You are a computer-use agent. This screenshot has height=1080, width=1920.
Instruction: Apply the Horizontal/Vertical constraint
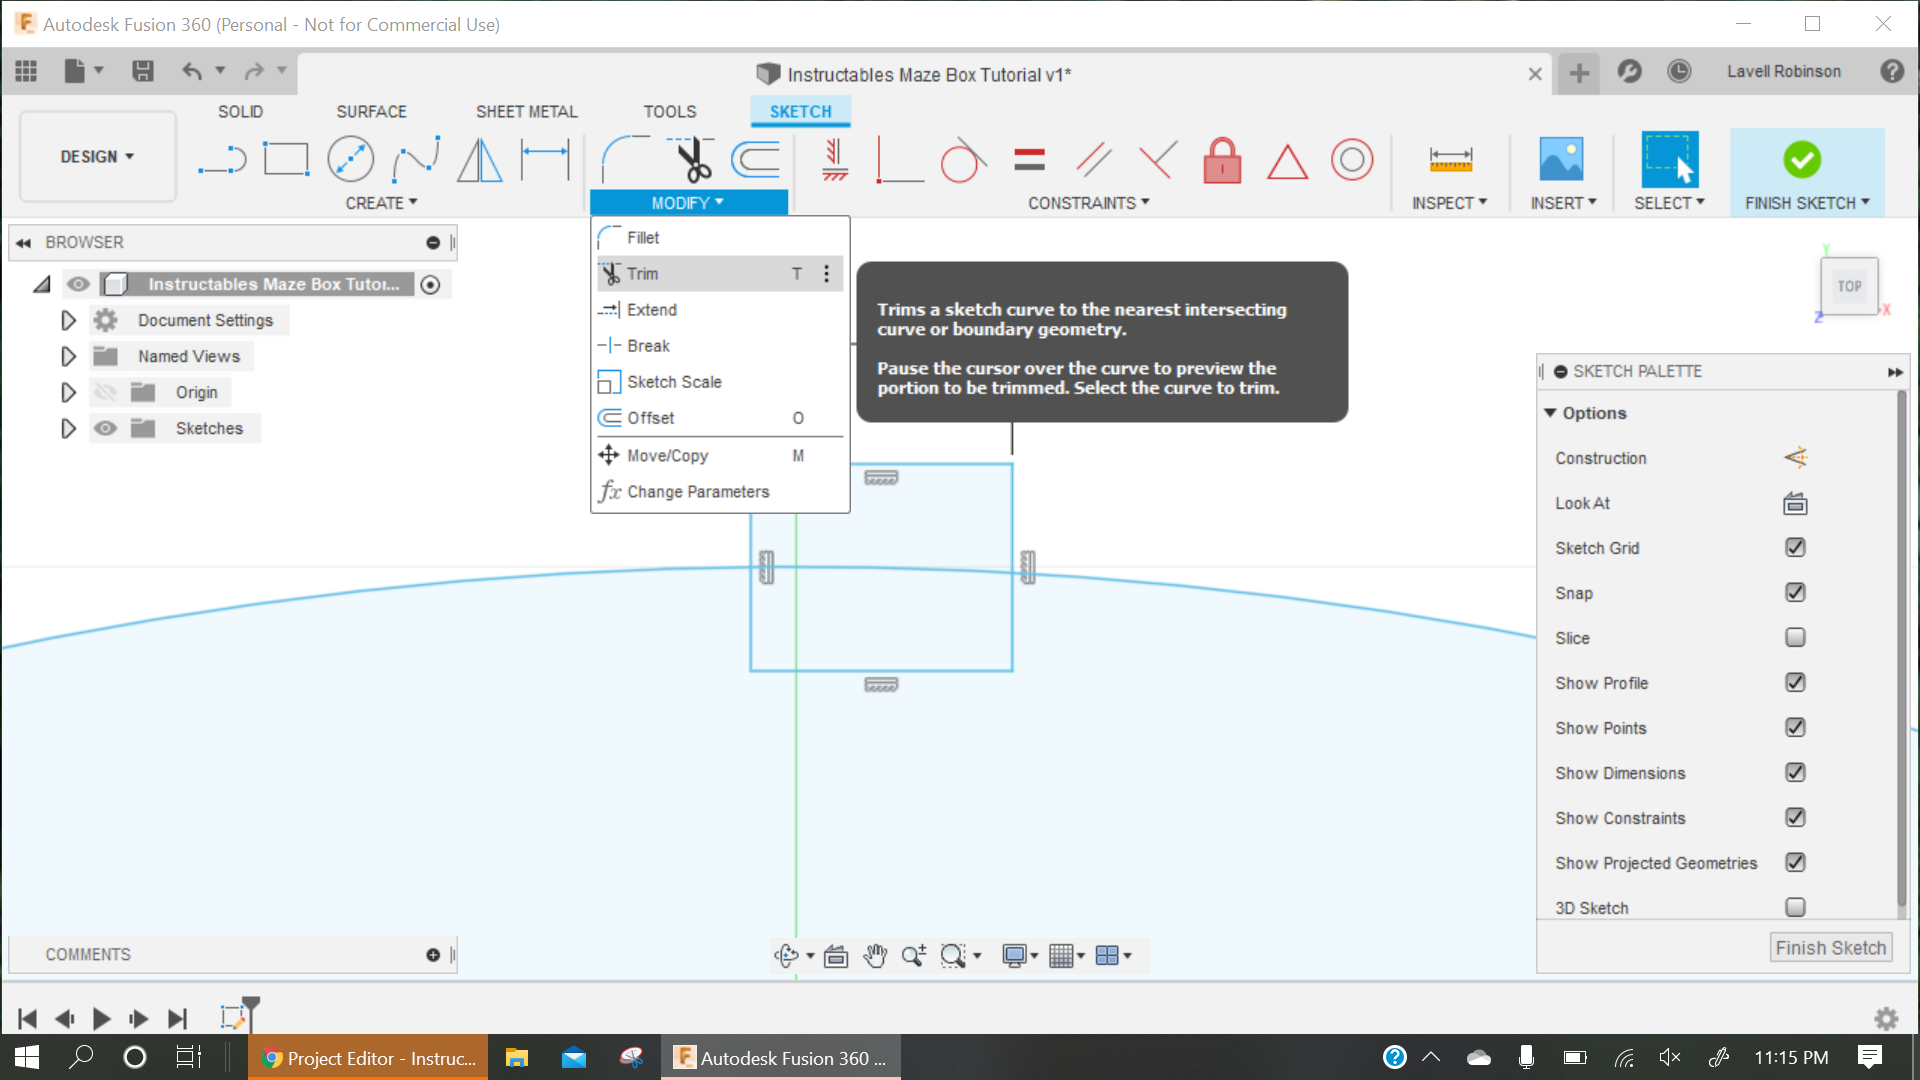(835, 160)
